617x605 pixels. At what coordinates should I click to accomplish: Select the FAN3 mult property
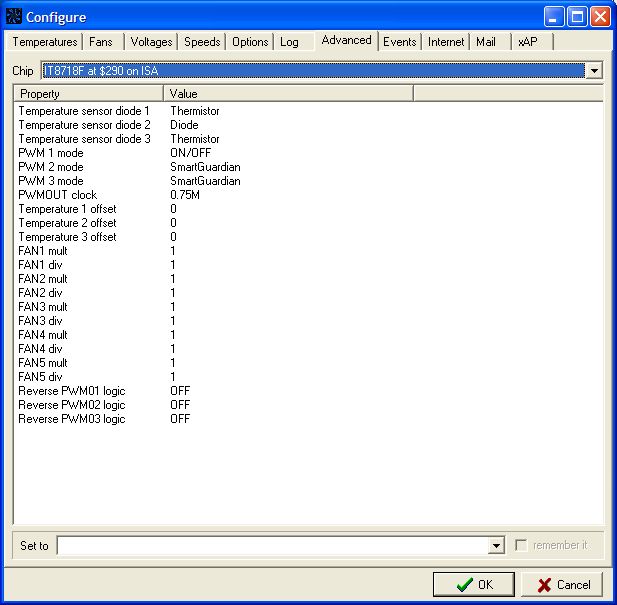(x=43, y=307)
